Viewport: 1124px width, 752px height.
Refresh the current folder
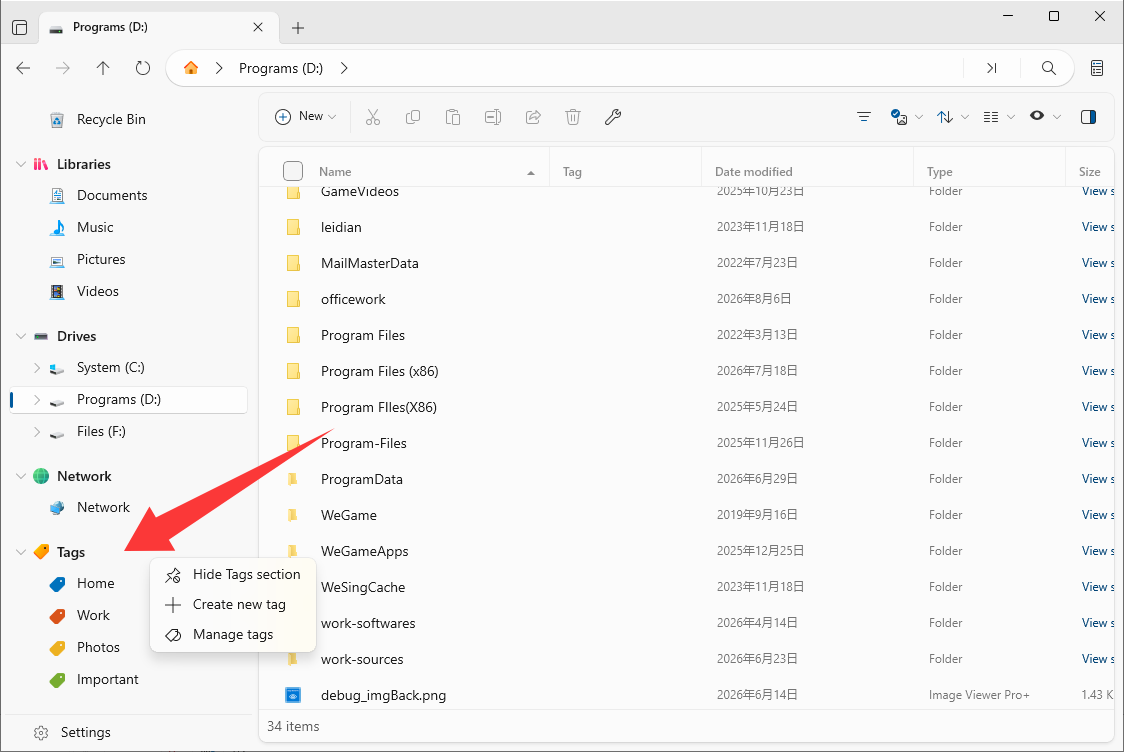coord(143,68)
